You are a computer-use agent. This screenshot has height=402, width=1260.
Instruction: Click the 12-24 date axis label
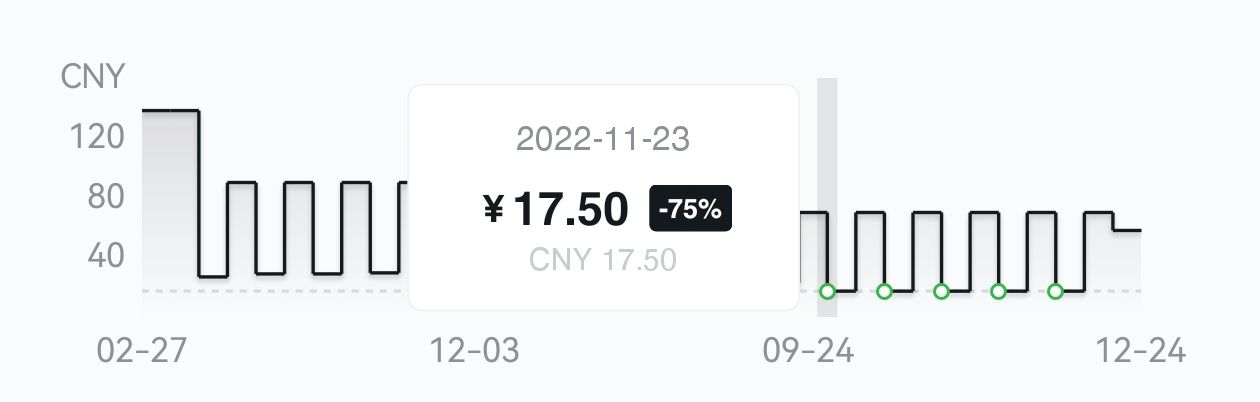click(1141, 351)
